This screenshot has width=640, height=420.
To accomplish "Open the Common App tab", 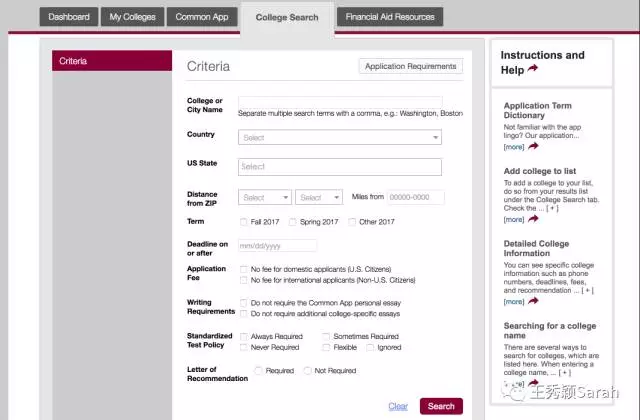I will (202, 17).
